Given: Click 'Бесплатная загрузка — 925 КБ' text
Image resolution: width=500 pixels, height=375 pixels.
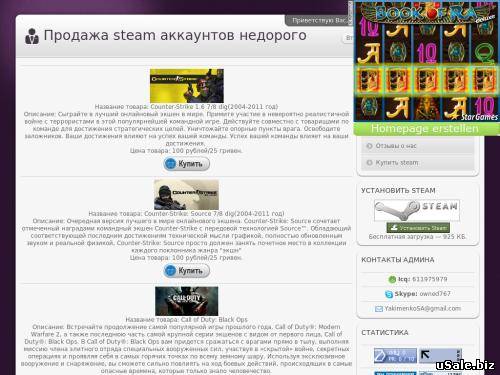Looking at the screenshot, I should (x=418, y=237).
